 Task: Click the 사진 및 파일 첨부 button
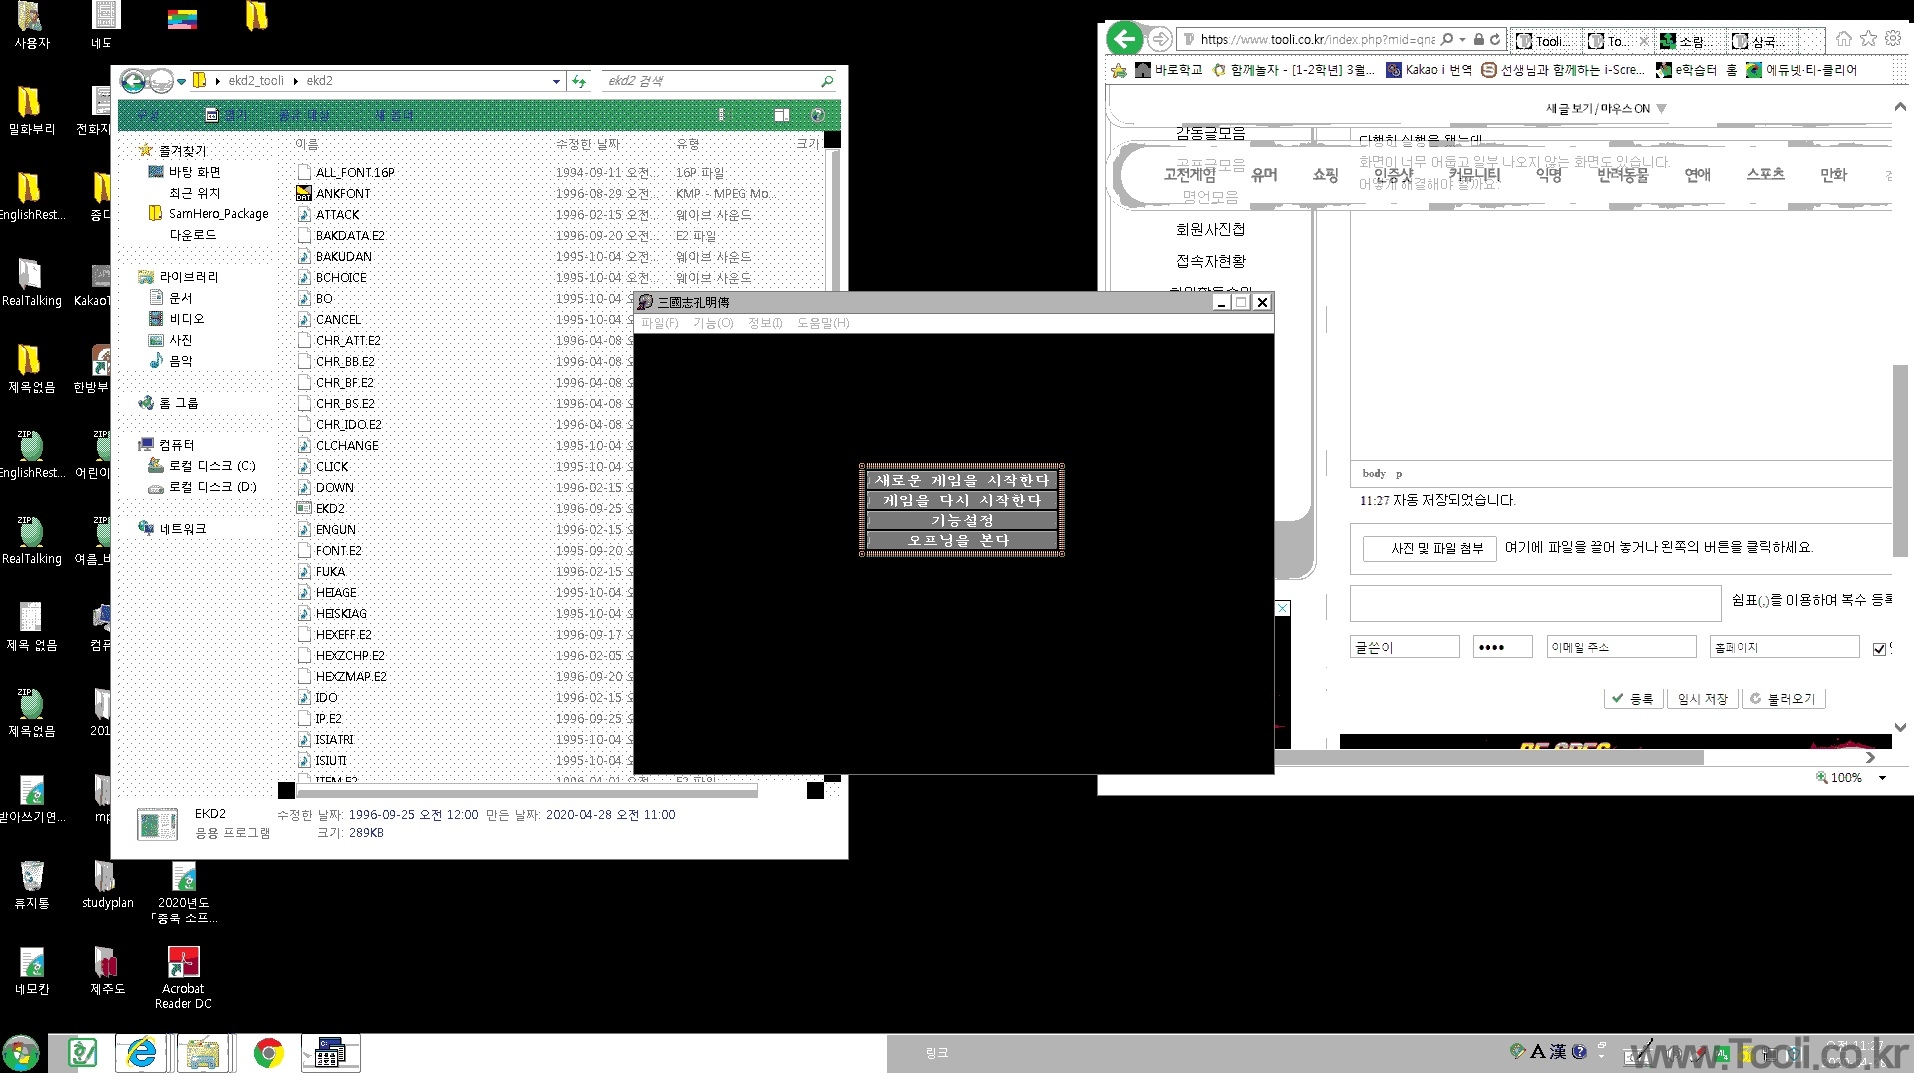pos(1430,548)
